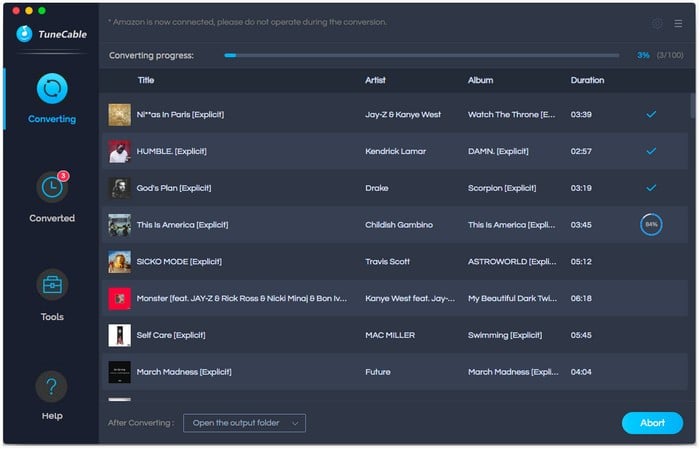Click artist Drake

click(x=376, y=188)
